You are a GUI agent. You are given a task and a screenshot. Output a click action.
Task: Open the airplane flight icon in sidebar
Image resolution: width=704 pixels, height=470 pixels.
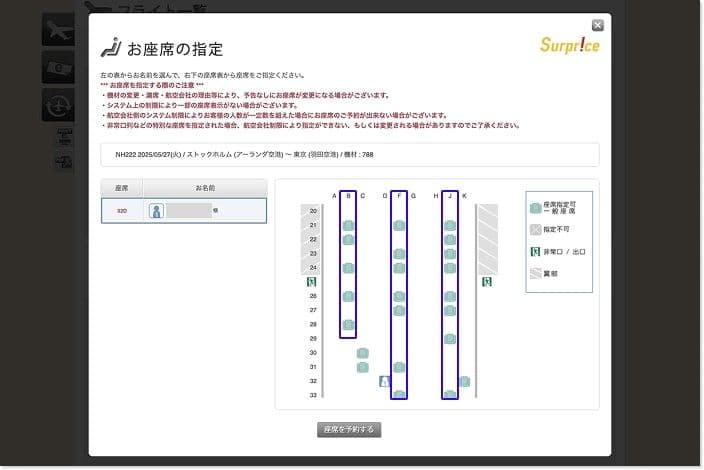point(58,29)
